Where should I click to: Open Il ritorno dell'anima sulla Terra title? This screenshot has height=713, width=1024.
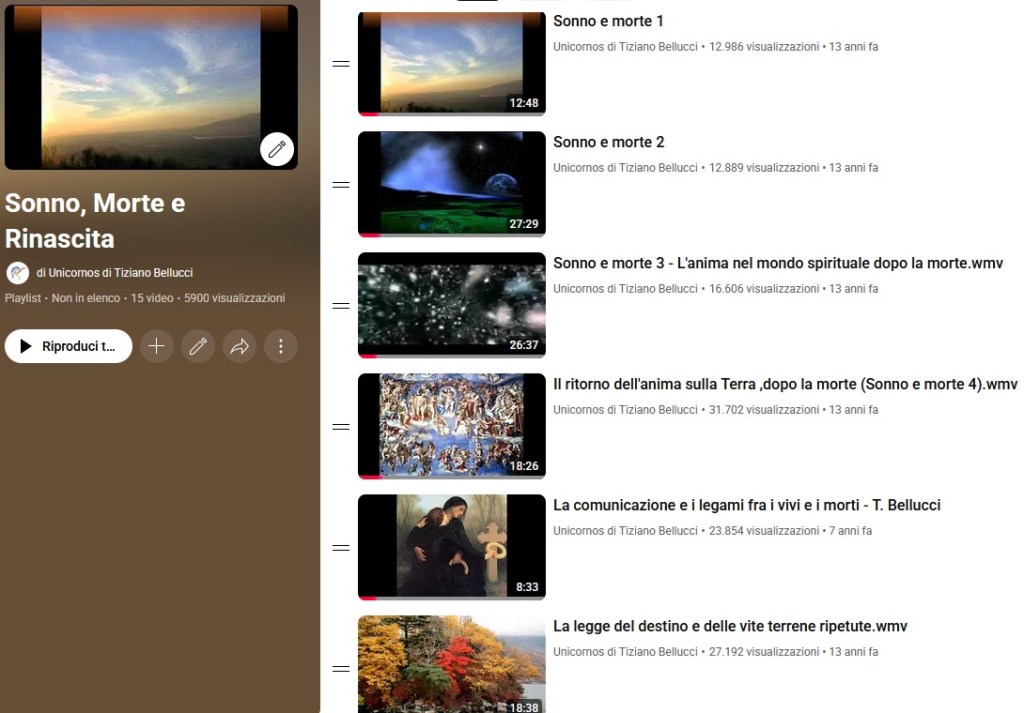click(x=784, y=384)
